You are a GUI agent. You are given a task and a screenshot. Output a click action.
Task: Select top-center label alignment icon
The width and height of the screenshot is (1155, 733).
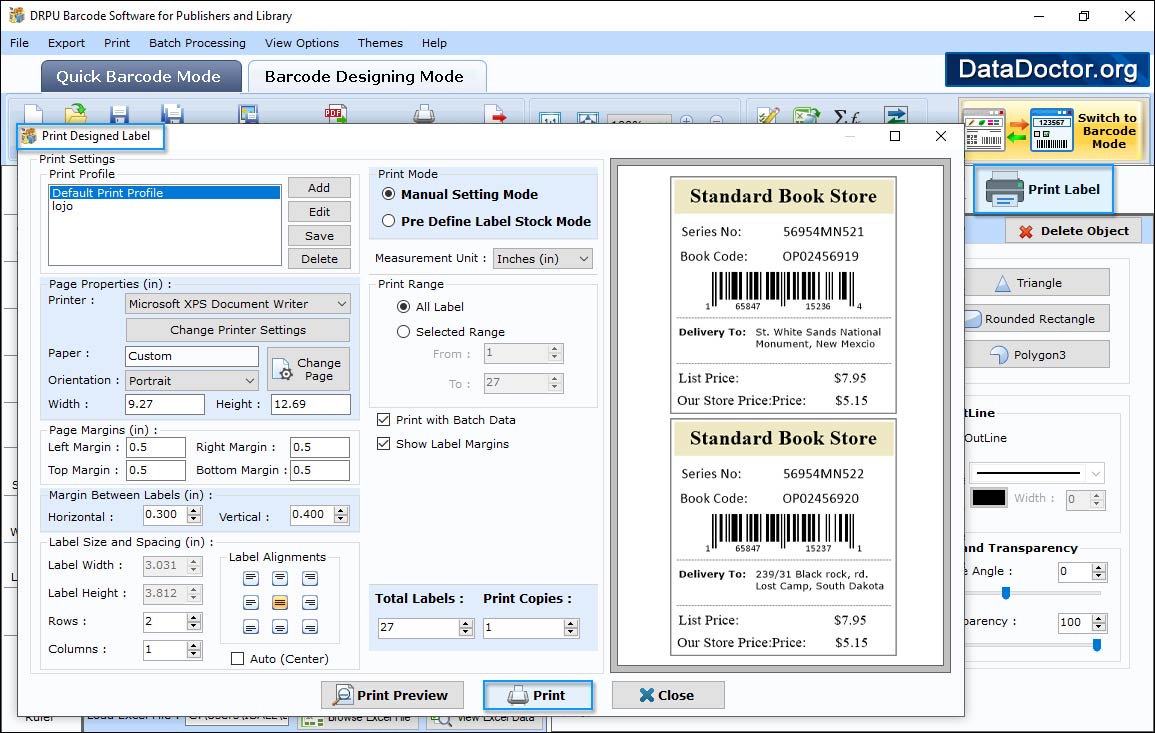280,578
